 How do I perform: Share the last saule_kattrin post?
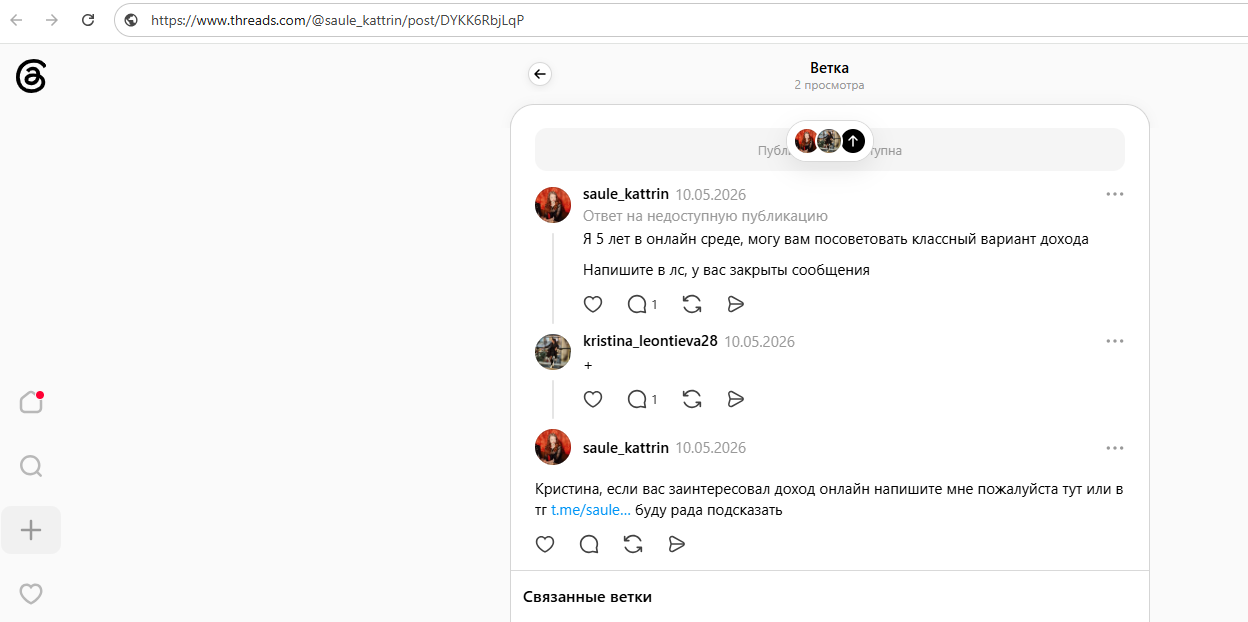677,544
